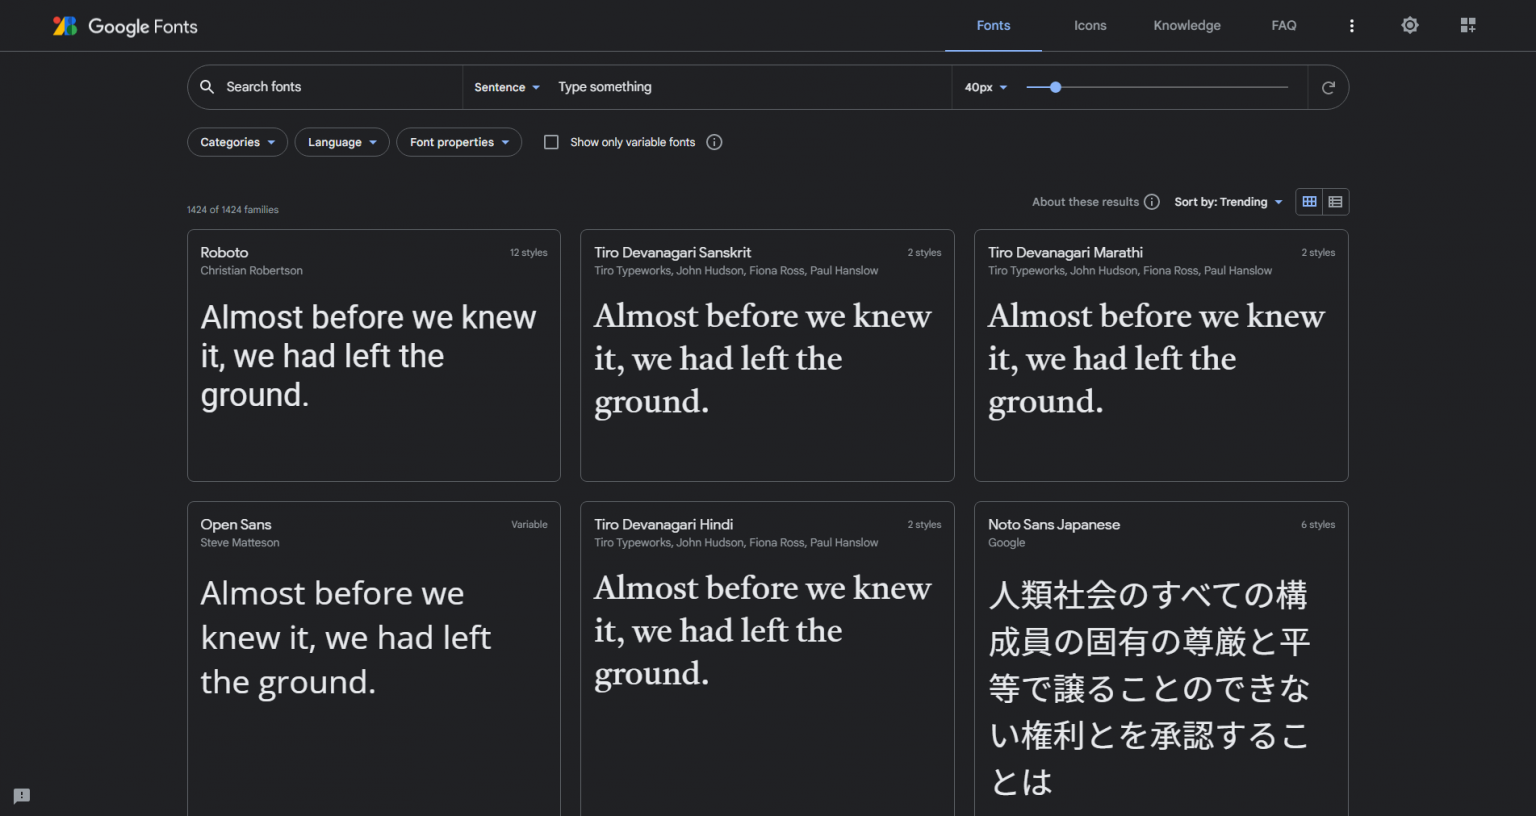Switch to list view icon
The height and width of the screenshot is (816, 1536).
(x=1335, y=202)
